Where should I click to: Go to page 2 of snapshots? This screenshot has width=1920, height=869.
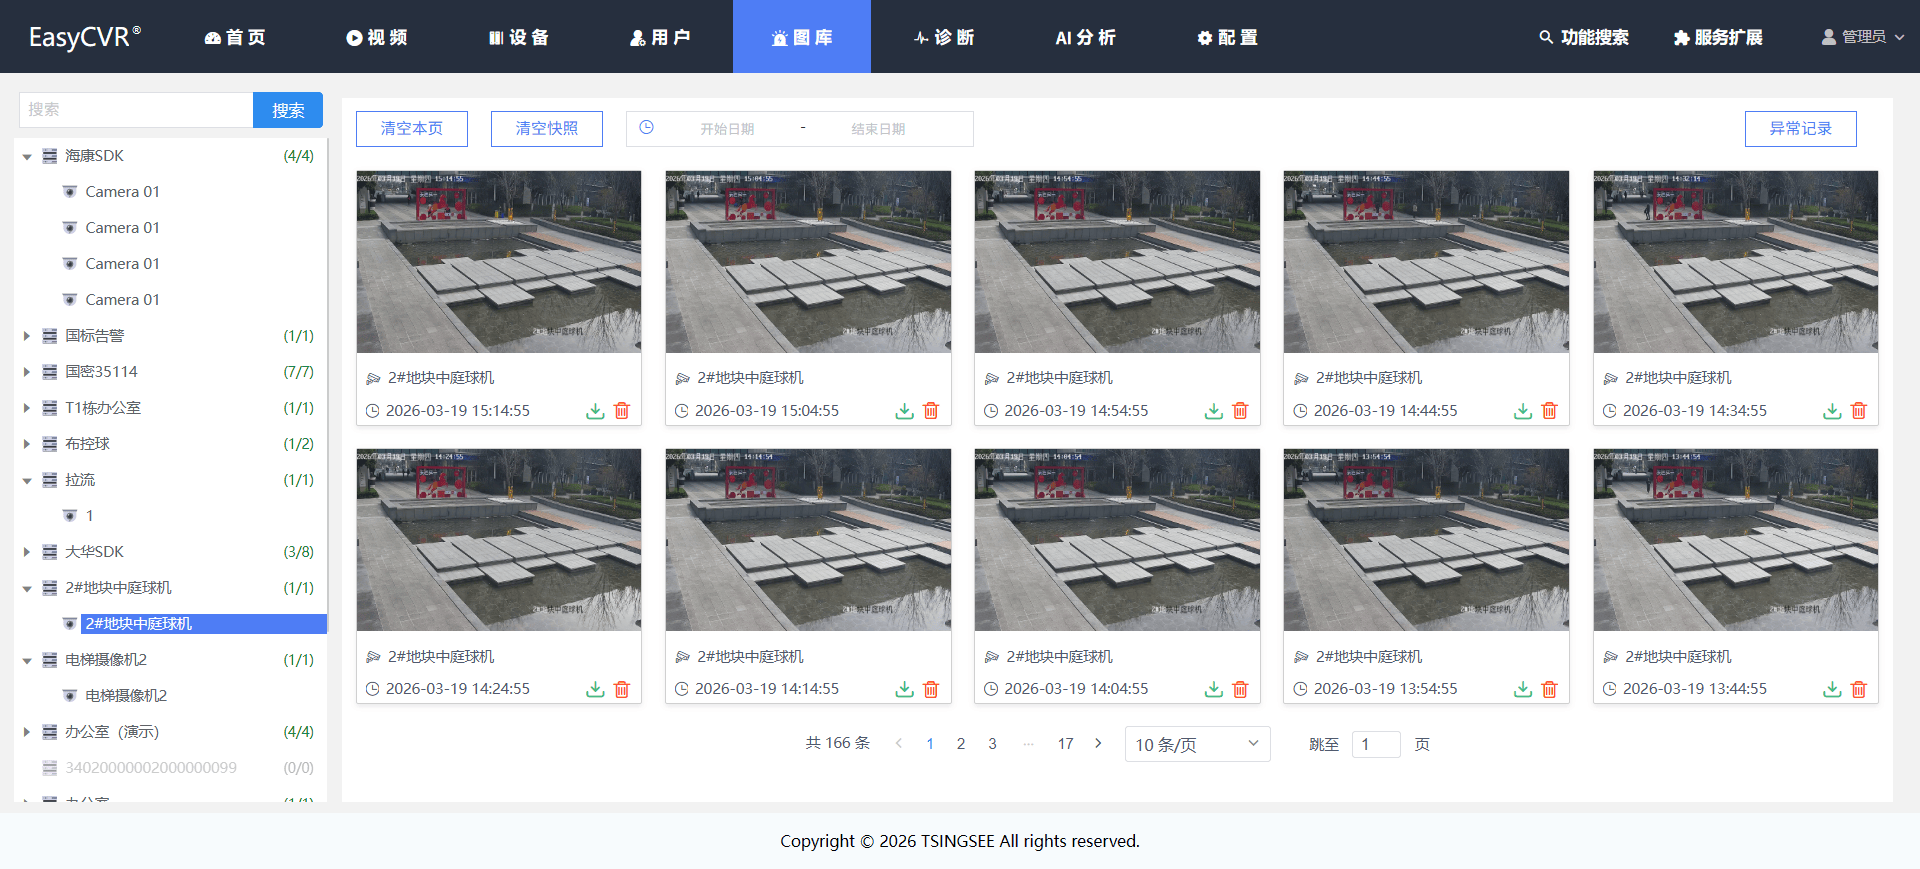click(x=961, y=744)
